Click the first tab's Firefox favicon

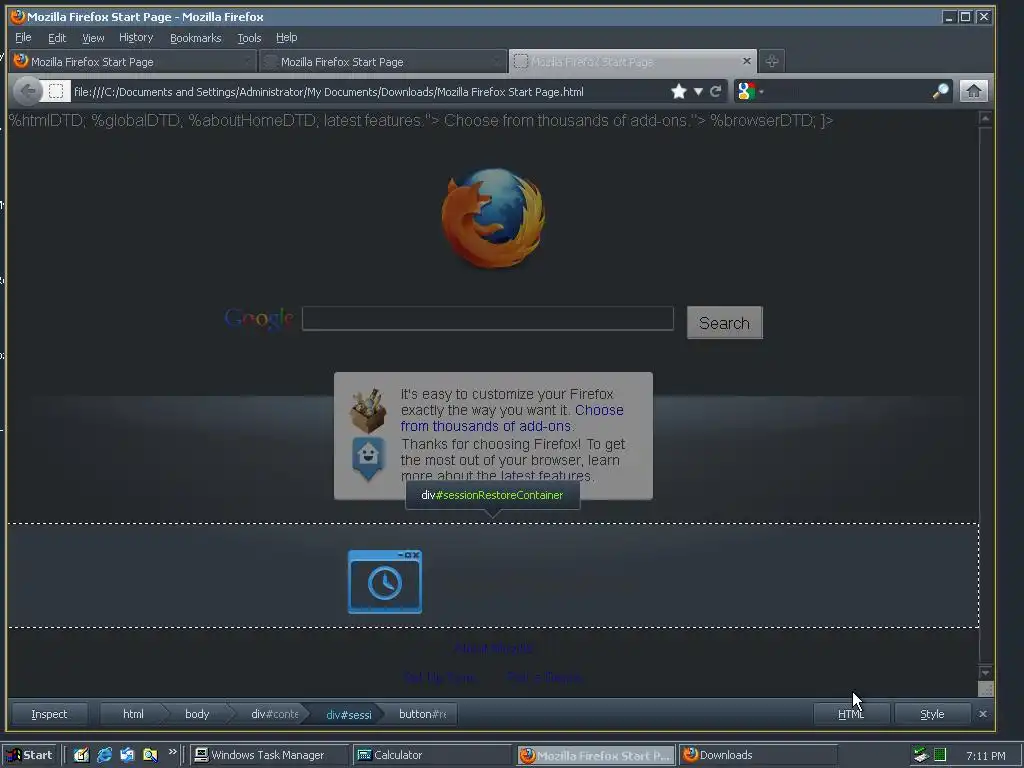pyautogui.click(x=21, y=61)
